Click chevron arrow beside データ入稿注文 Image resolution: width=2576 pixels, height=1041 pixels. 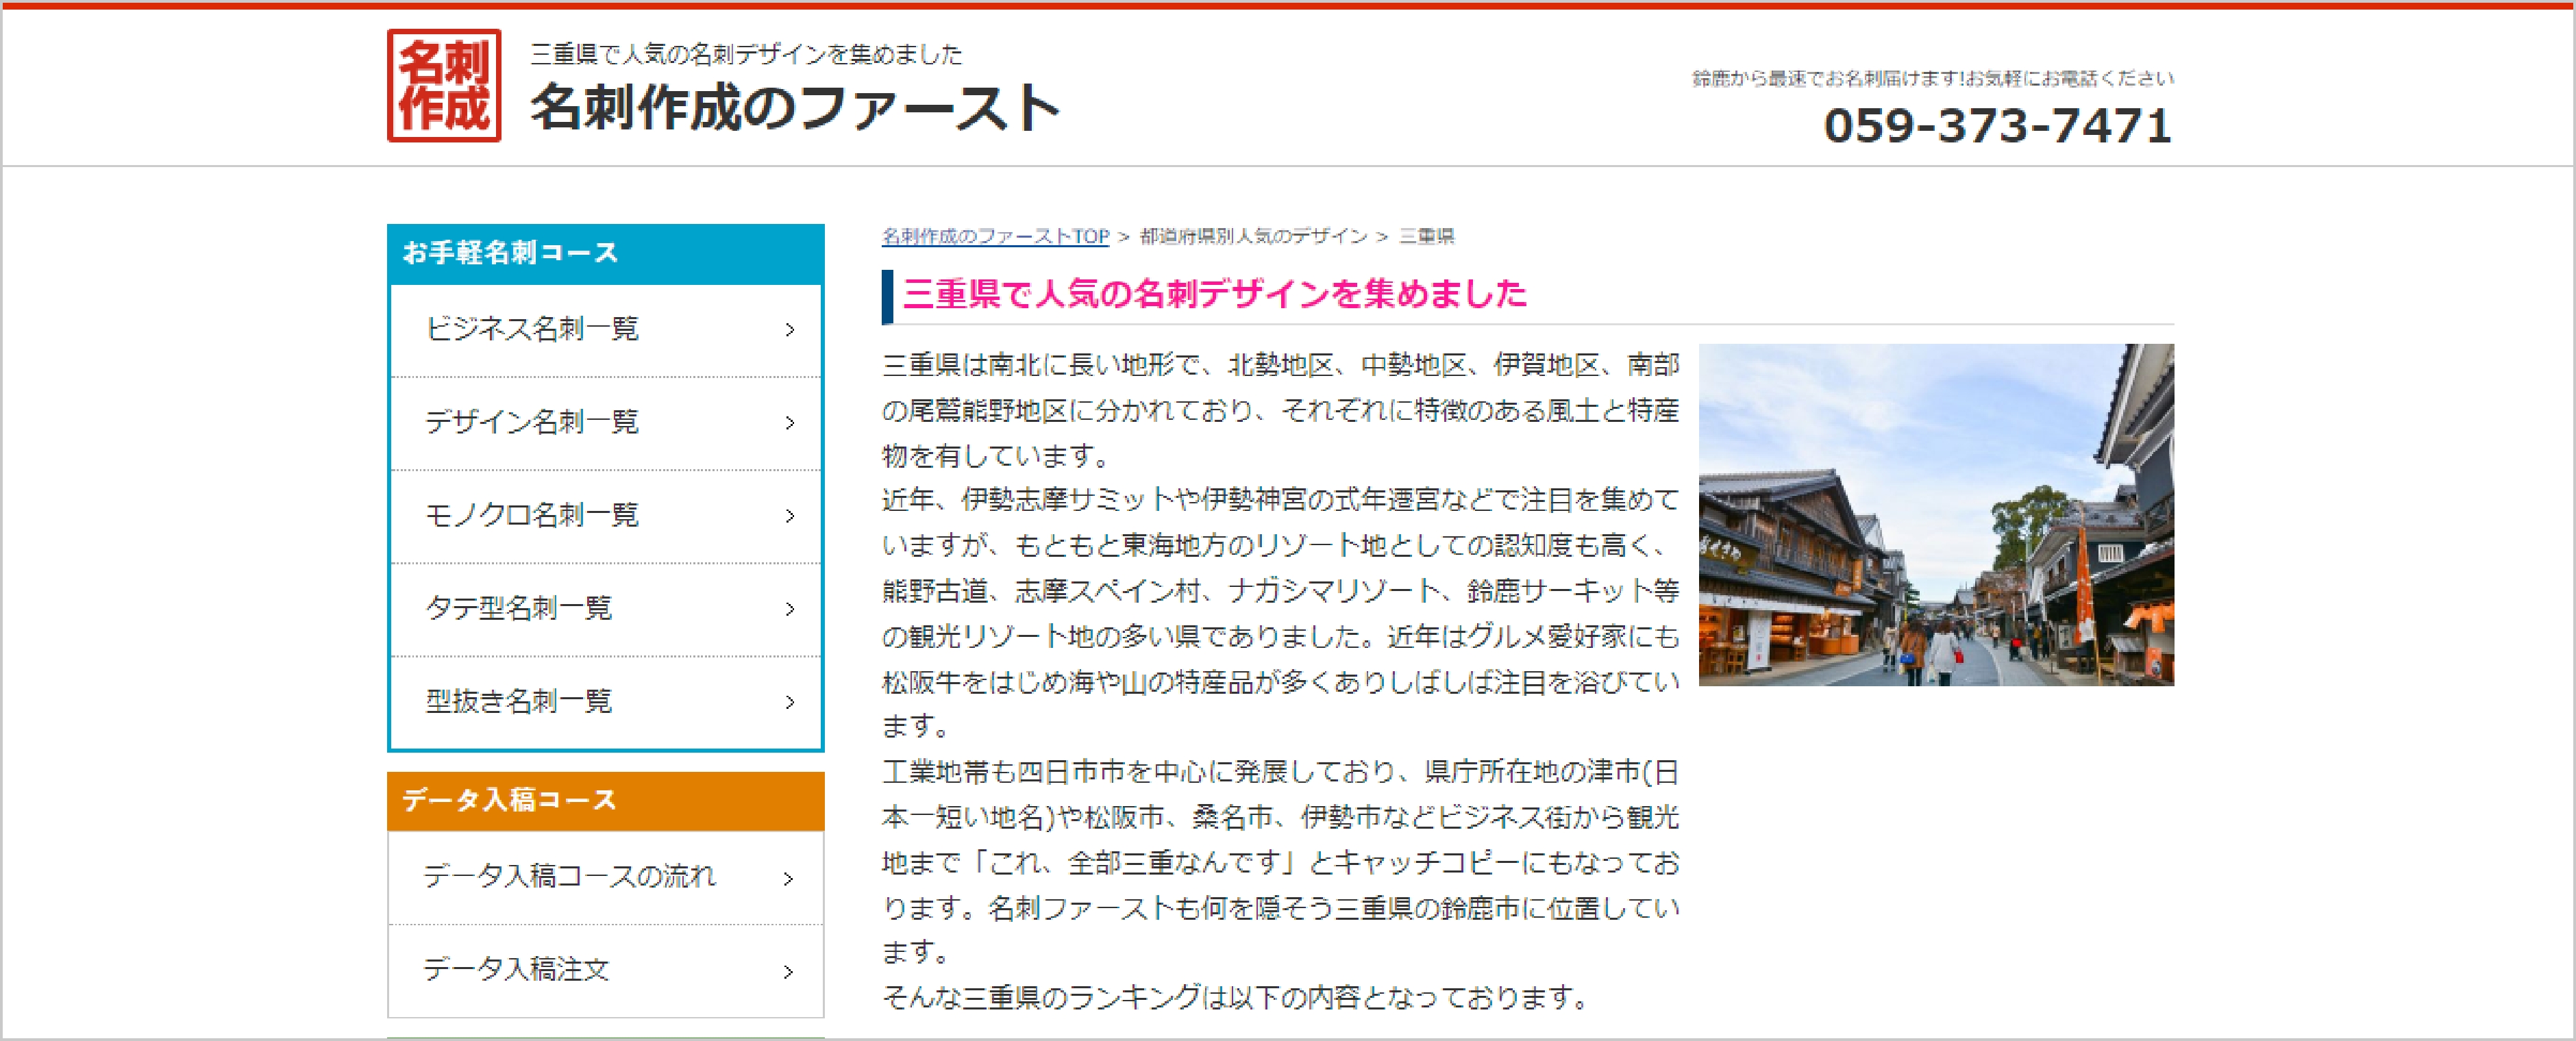coord(789,972)
